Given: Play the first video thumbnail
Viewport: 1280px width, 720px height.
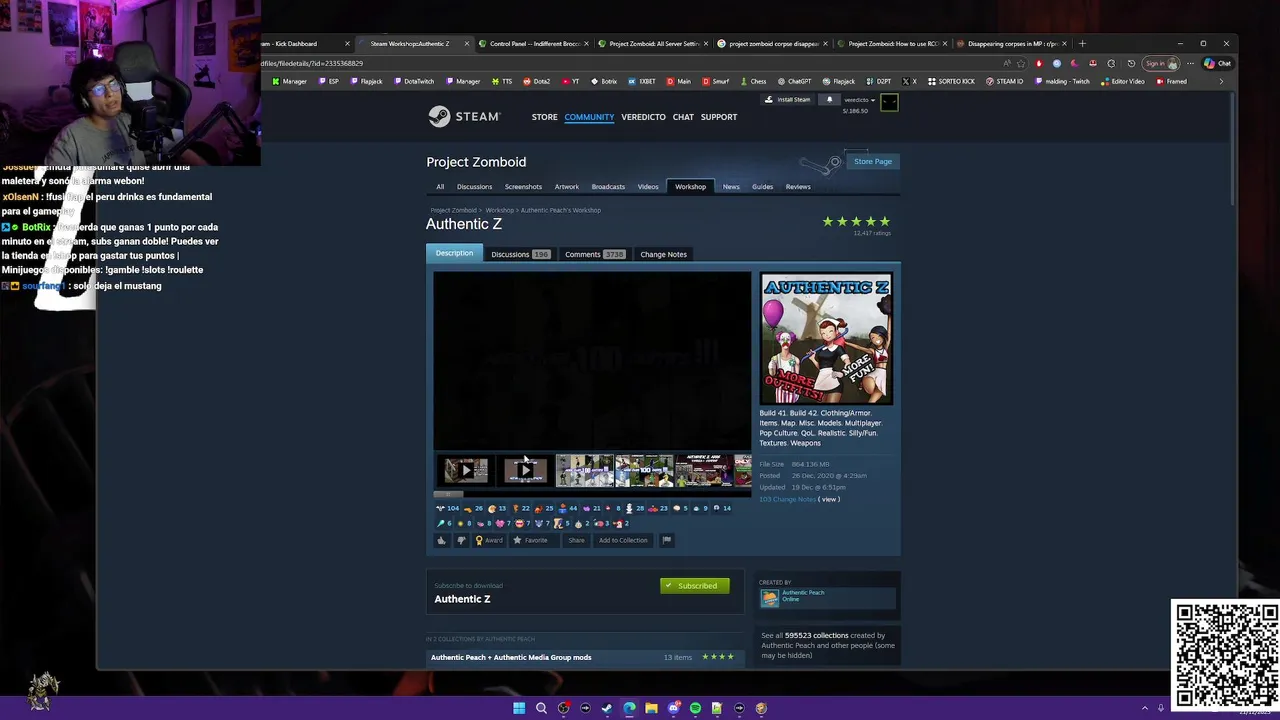Looking at the screenshot, I should click(466, 470).
